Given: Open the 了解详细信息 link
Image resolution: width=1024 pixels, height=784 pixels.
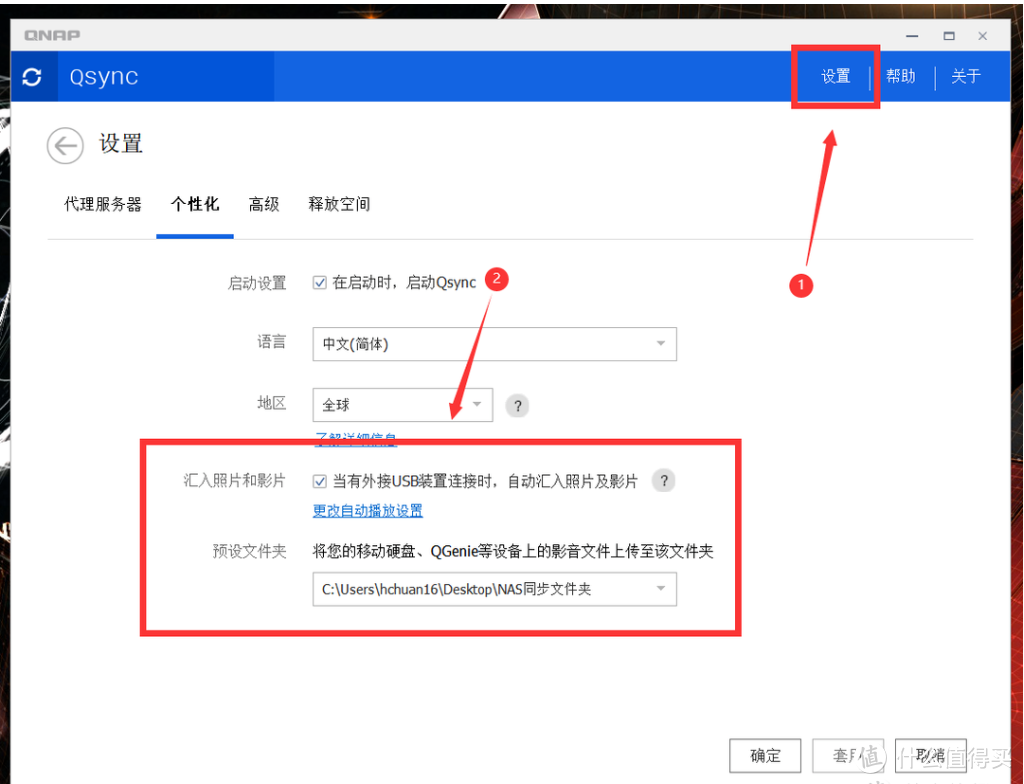Looking at the screenshot, I should [x=355, y=439].
